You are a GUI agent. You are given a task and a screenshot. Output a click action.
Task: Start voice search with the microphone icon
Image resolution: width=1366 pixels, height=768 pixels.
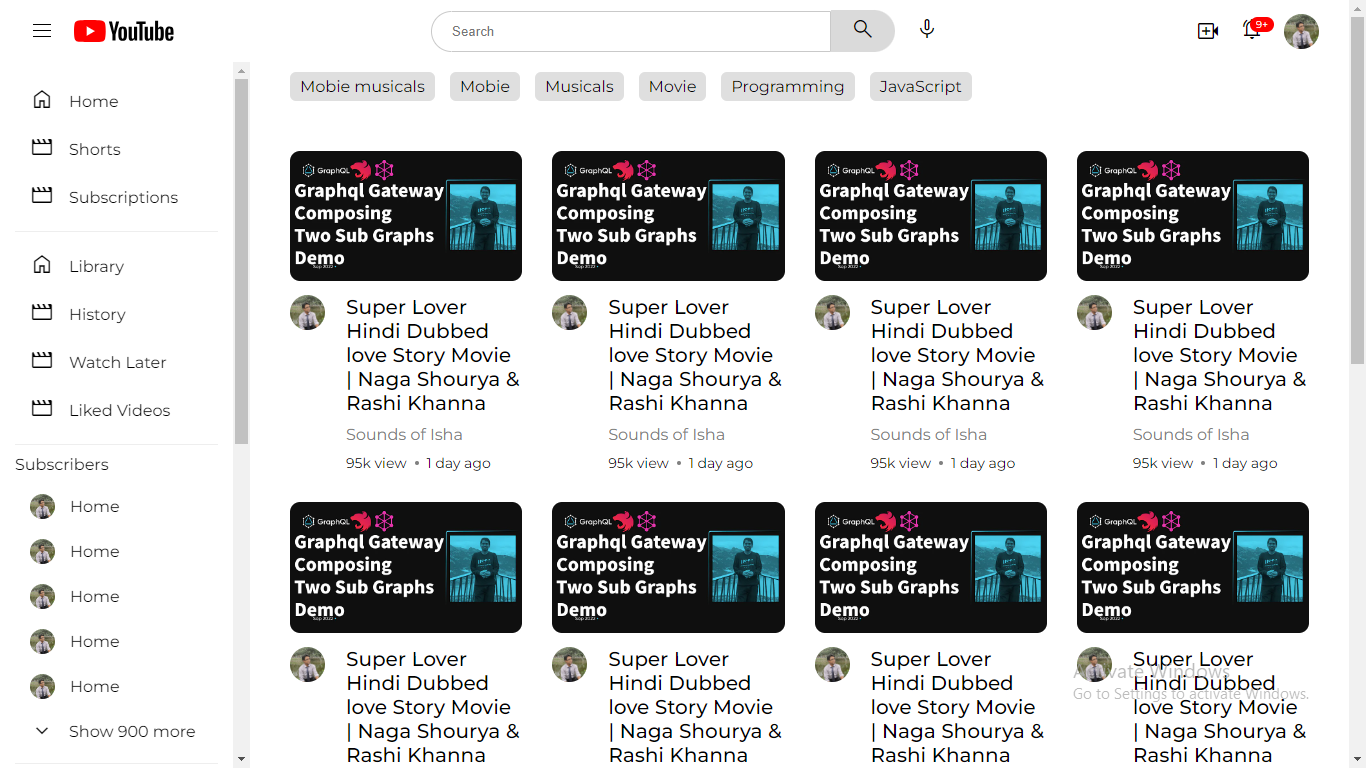click(927, 30)
